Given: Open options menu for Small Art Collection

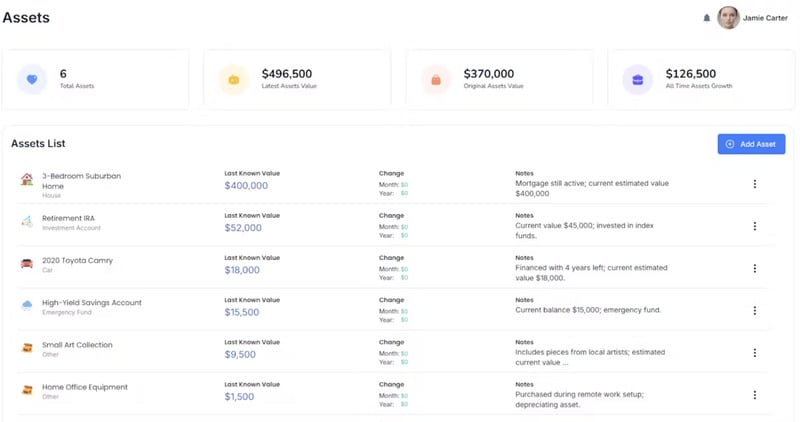Looking at the screenshot, I should tap(754, 352).
